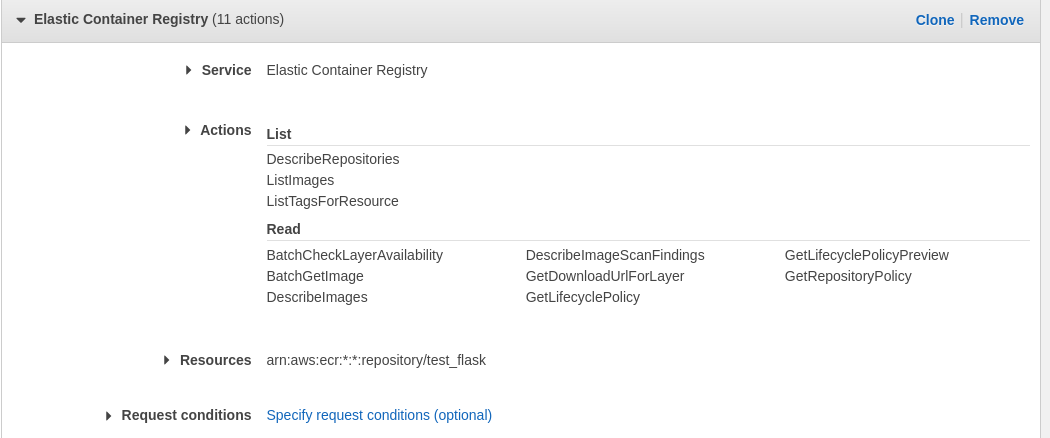This screenshot has width=1050, height=438.
Task: Clone the Elastic Container Registry statement
Action: (x=935, y=20)
